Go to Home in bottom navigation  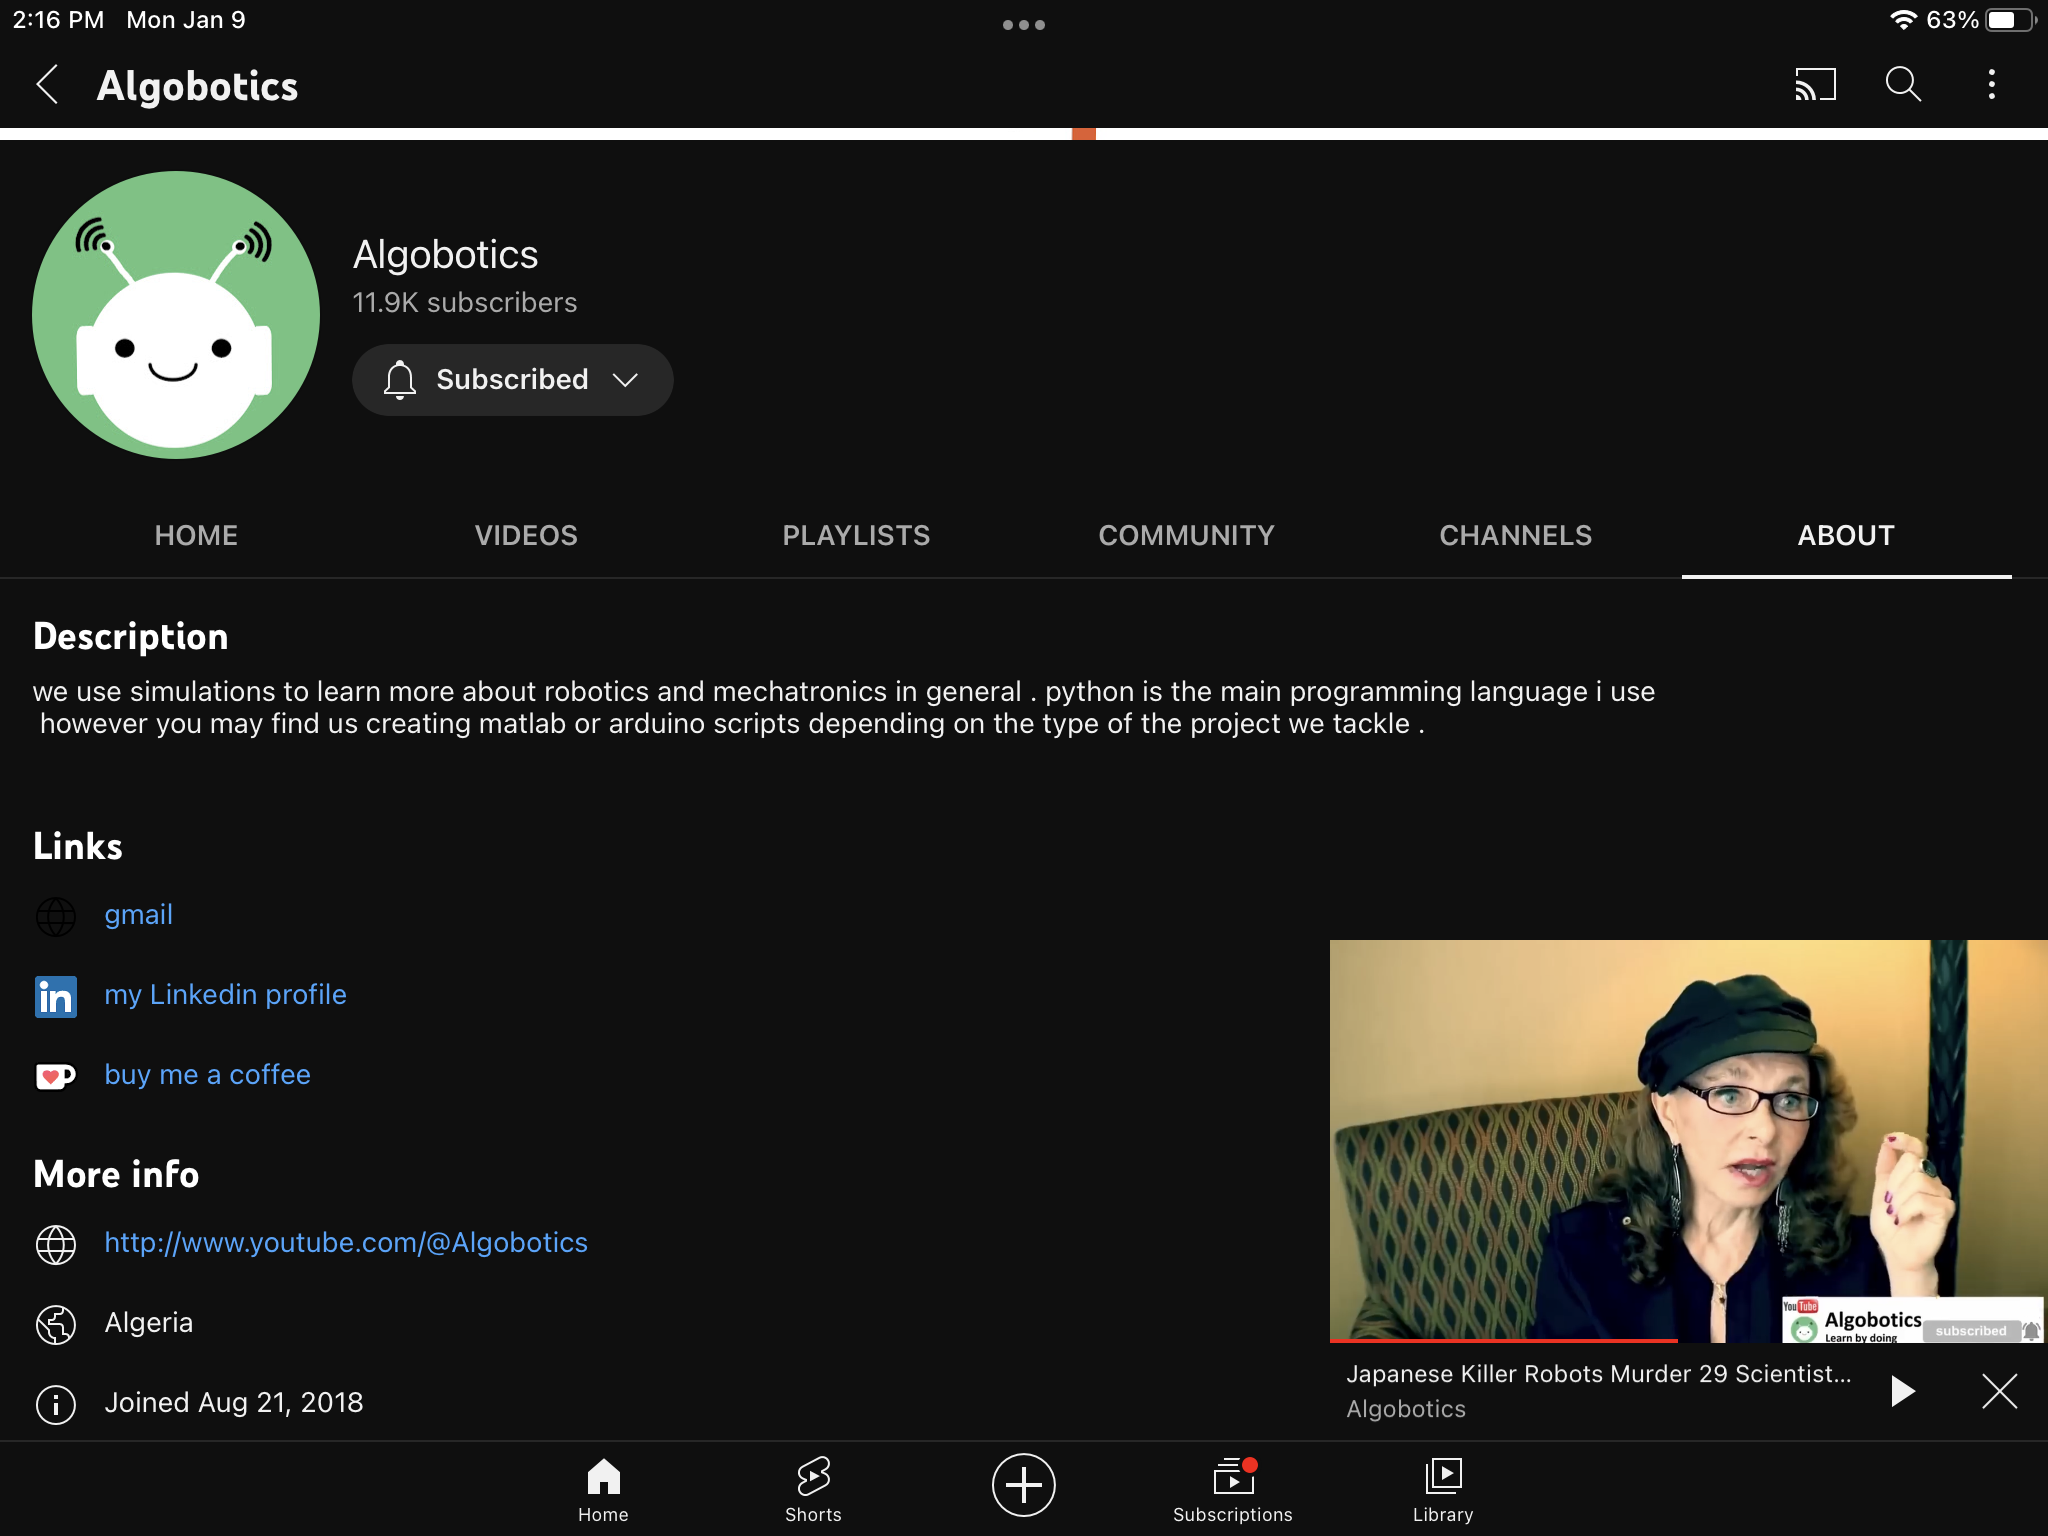(603, 1490)
